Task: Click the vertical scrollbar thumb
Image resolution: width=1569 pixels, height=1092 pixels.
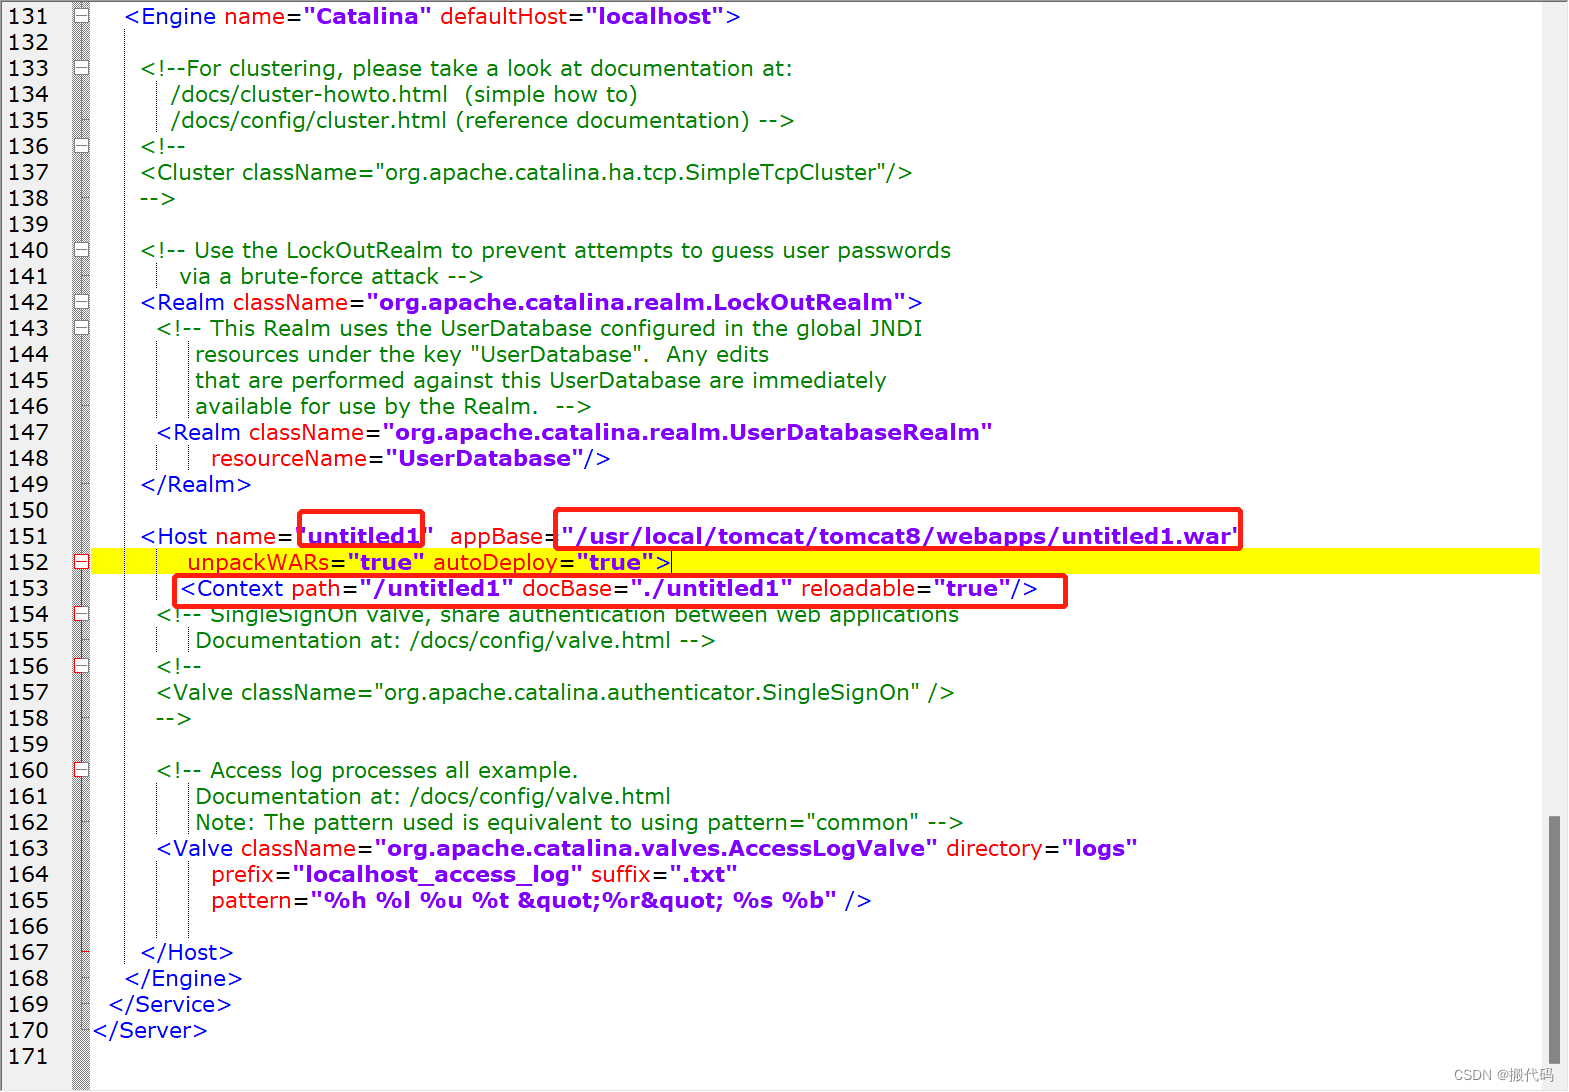Action: (x=1553, y=940)
